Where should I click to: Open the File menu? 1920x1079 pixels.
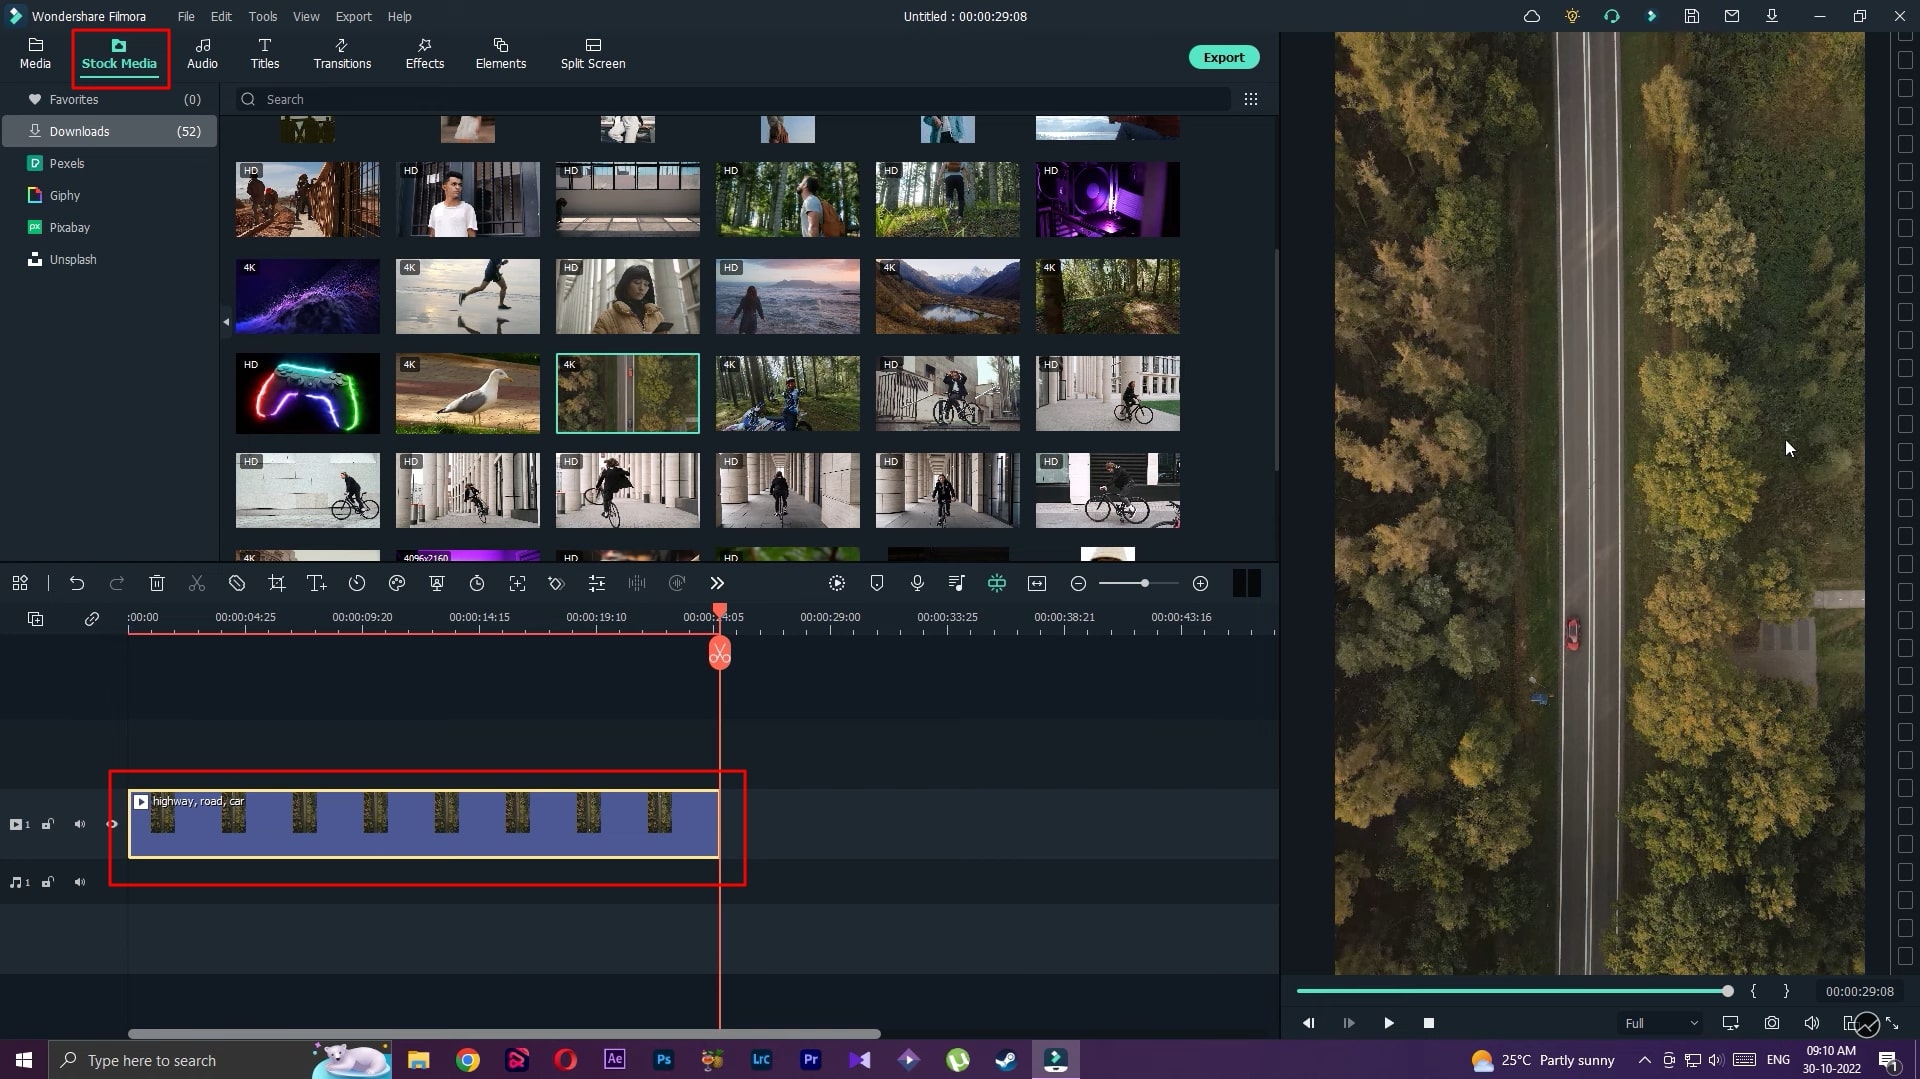[x=186, y=16]
